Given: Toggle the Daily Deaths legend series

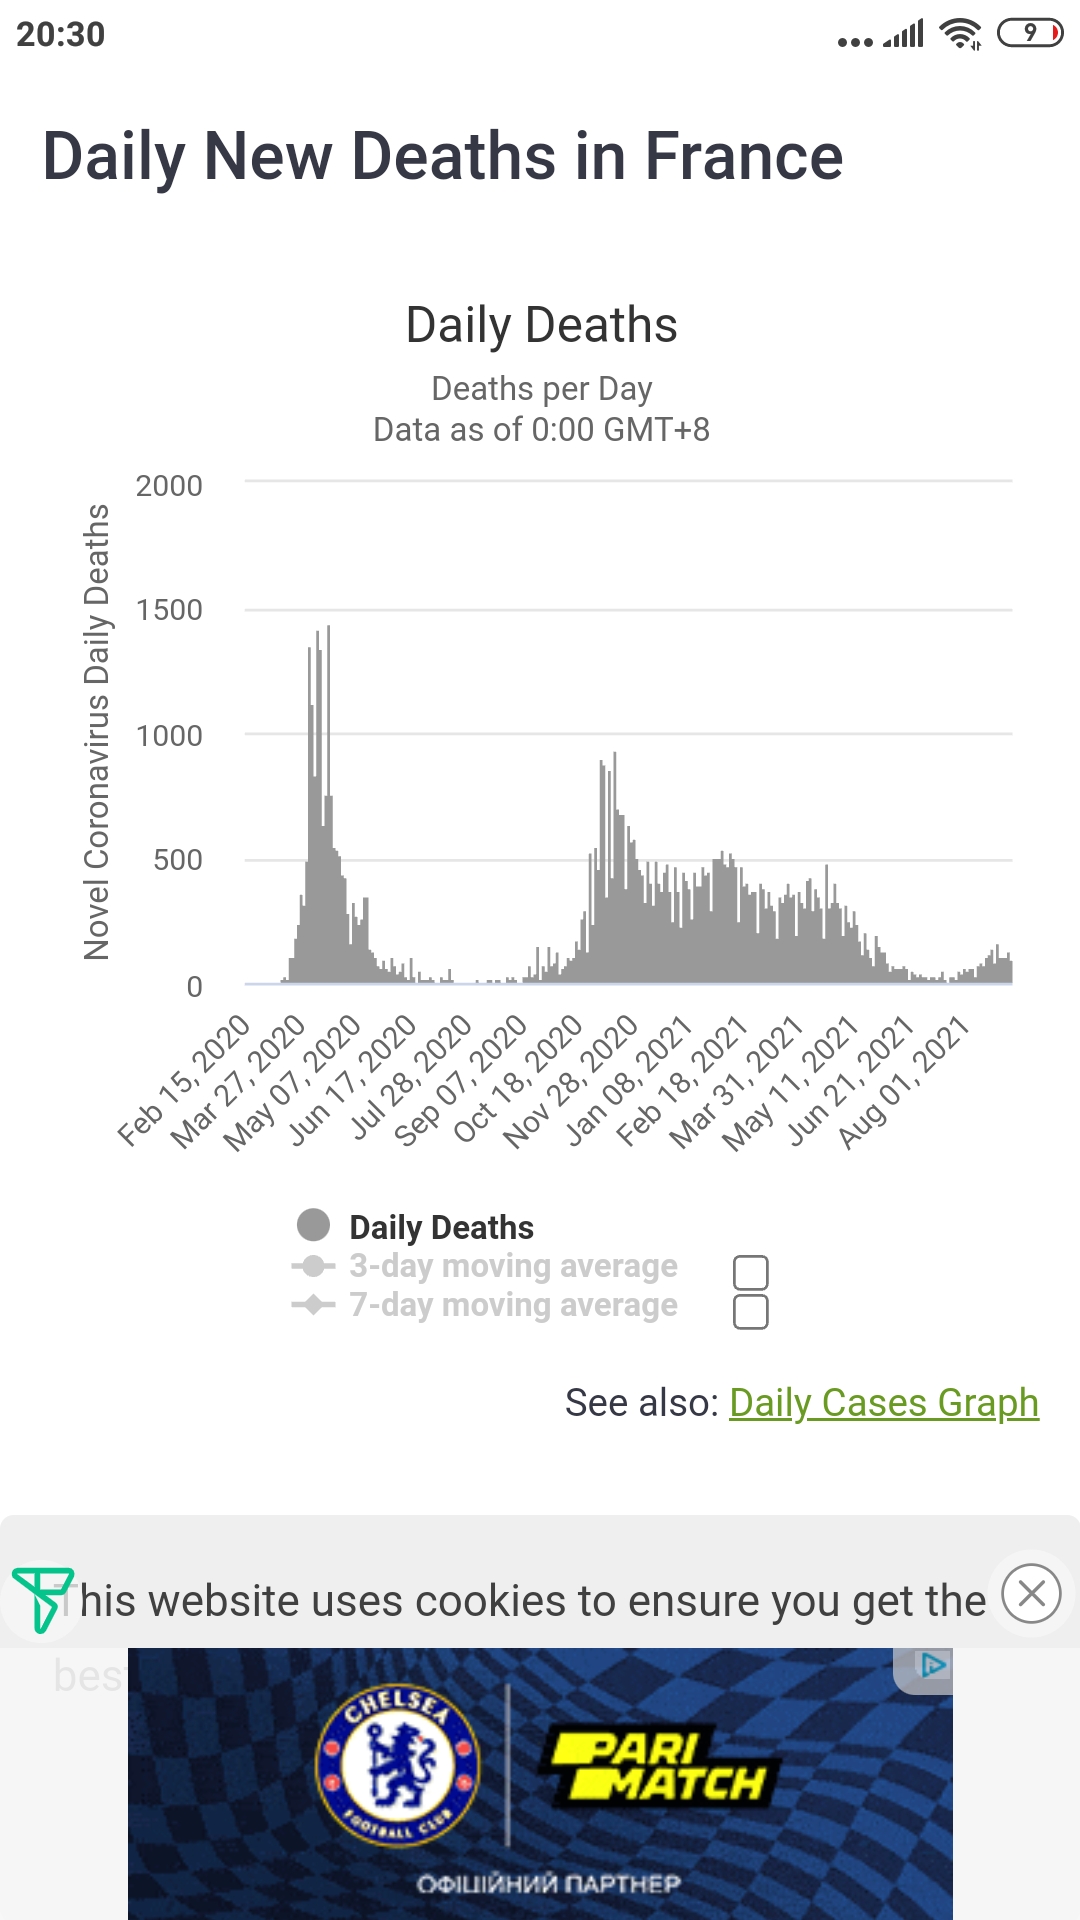Looking at the screenshot, I should point(441,1227).
